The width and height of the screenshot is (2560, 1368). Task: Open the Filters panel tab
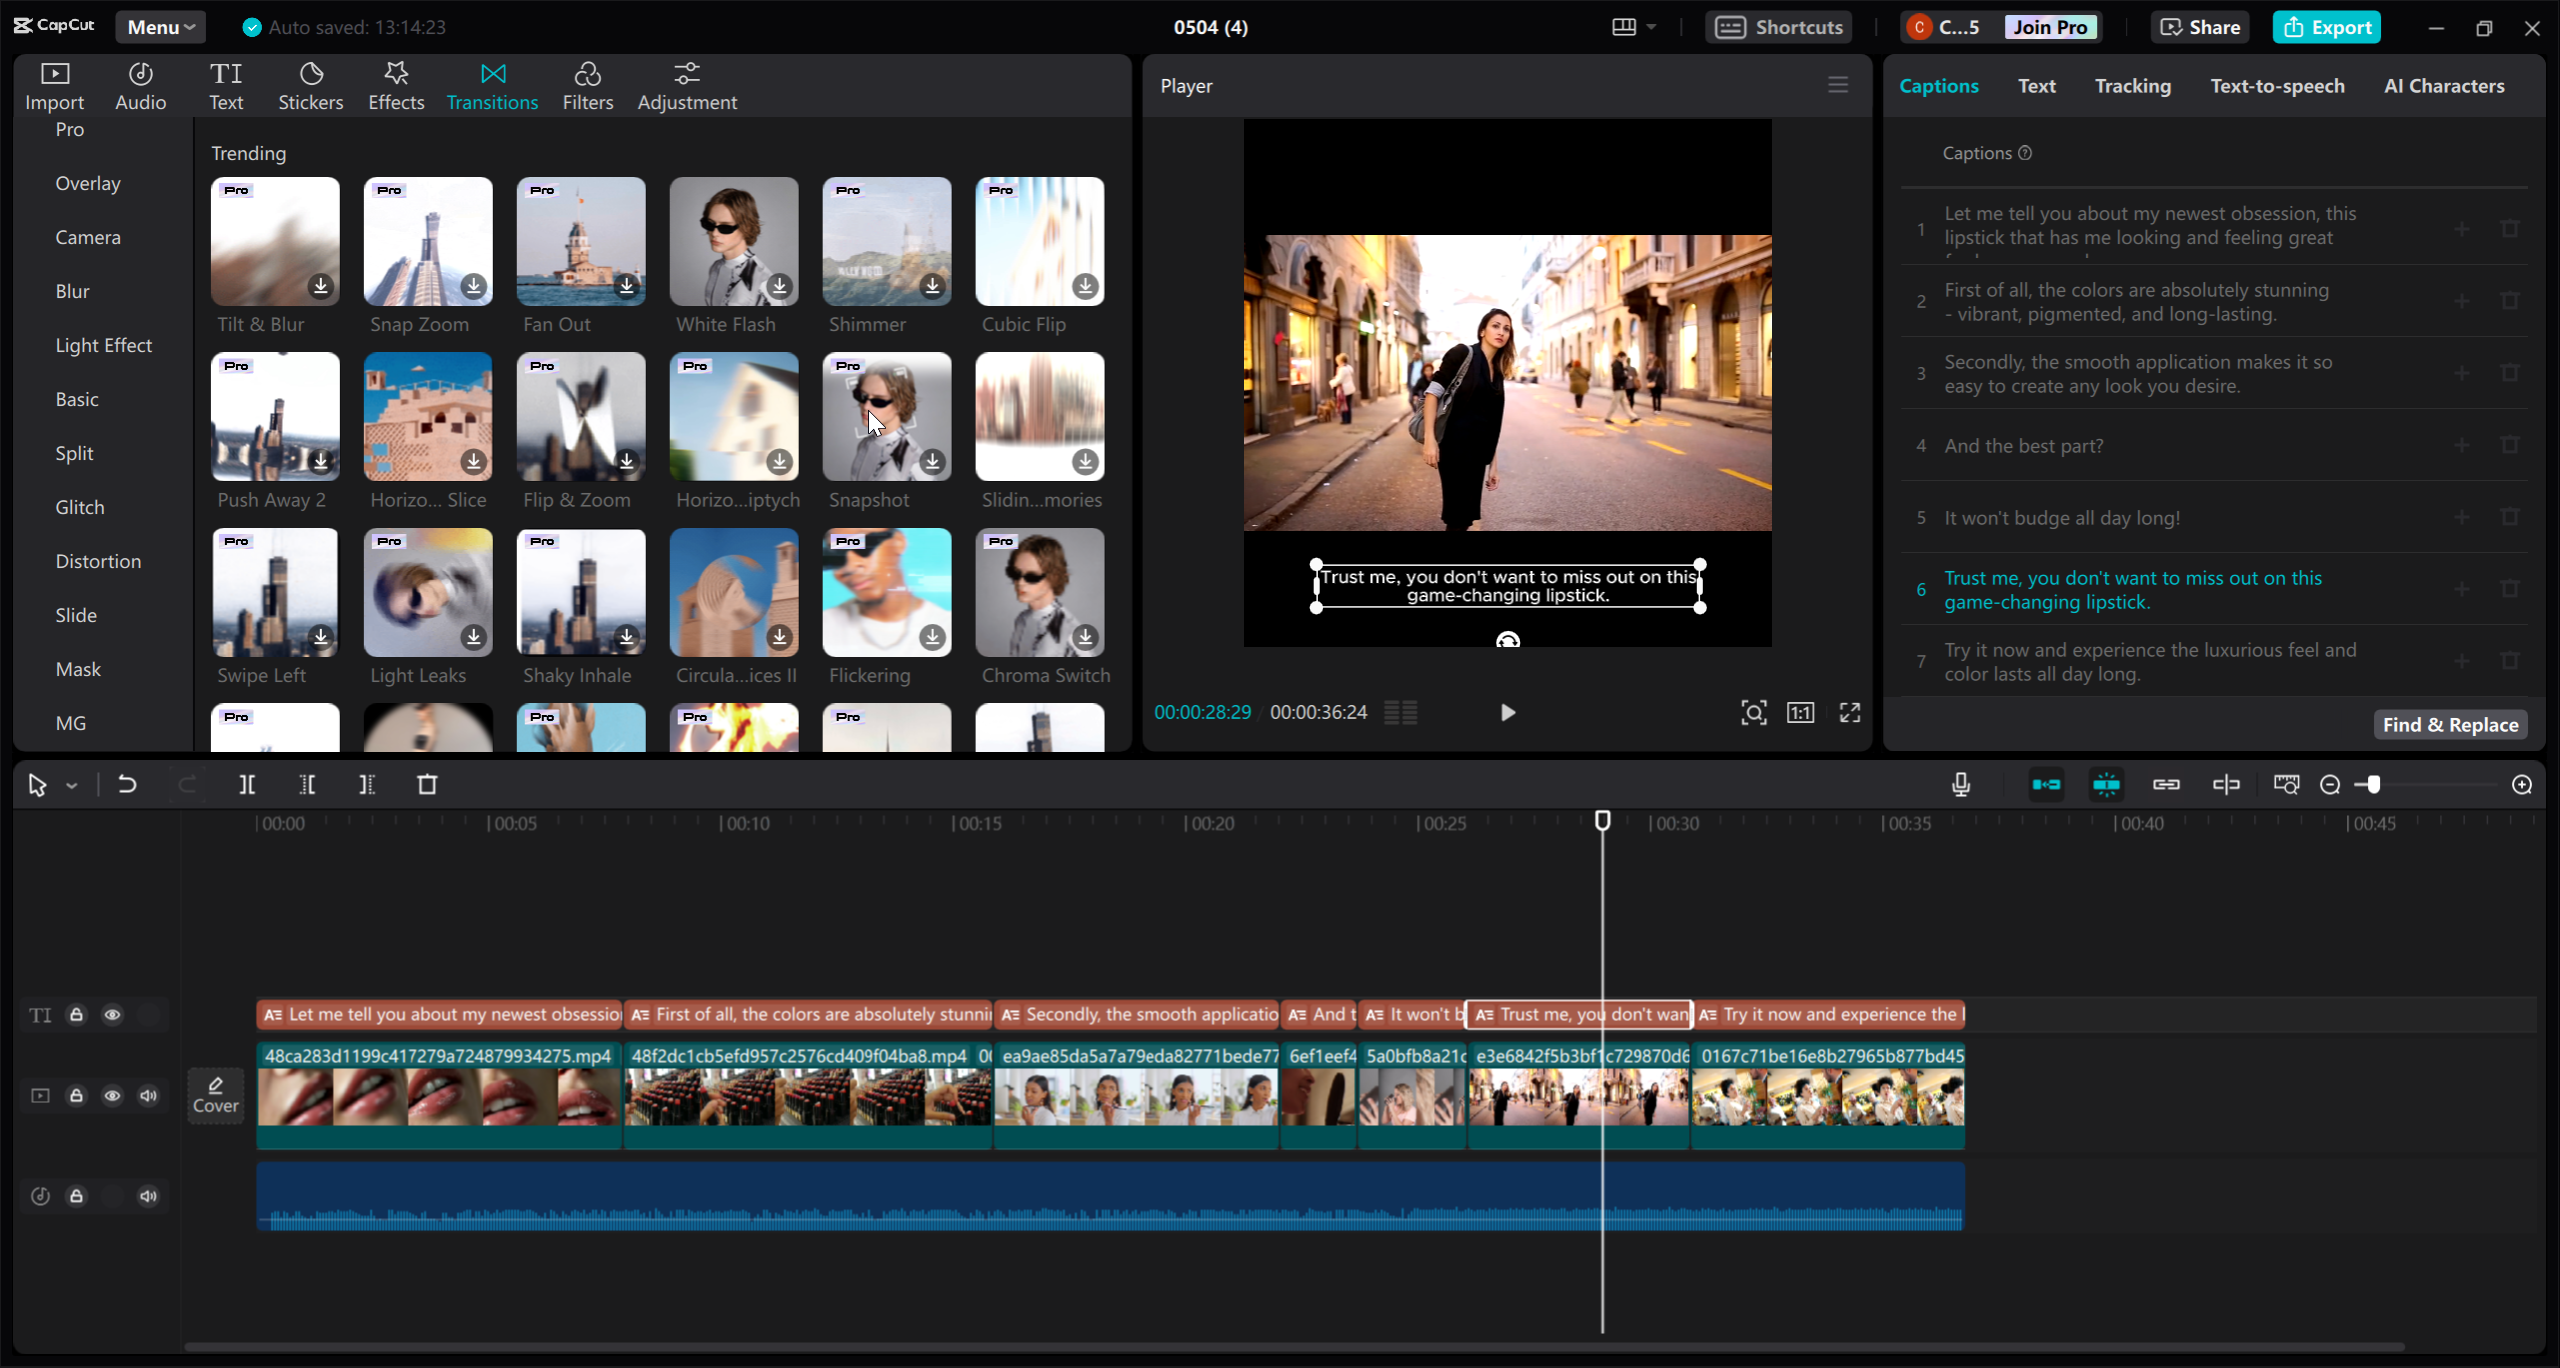click(586, 85)
